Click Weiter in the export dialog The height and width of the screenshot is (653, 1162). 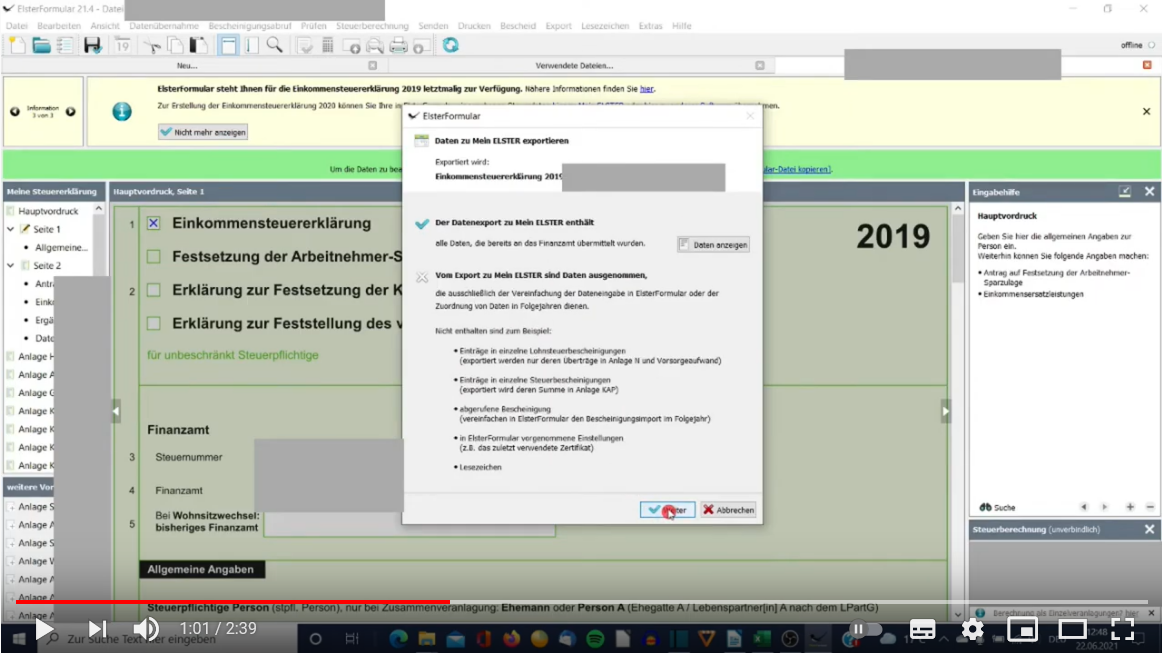tap(667, 510)
